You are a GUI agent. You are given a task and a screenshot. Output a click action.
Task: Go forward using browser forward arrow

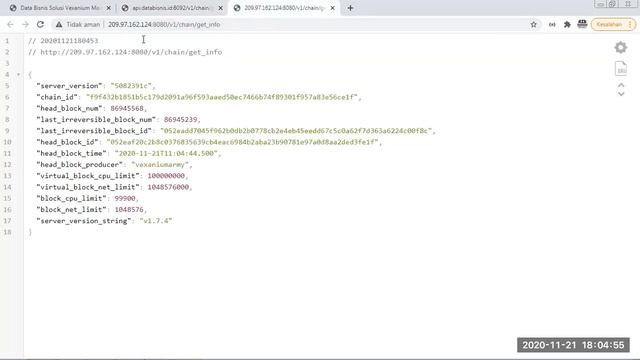point(25,24)
